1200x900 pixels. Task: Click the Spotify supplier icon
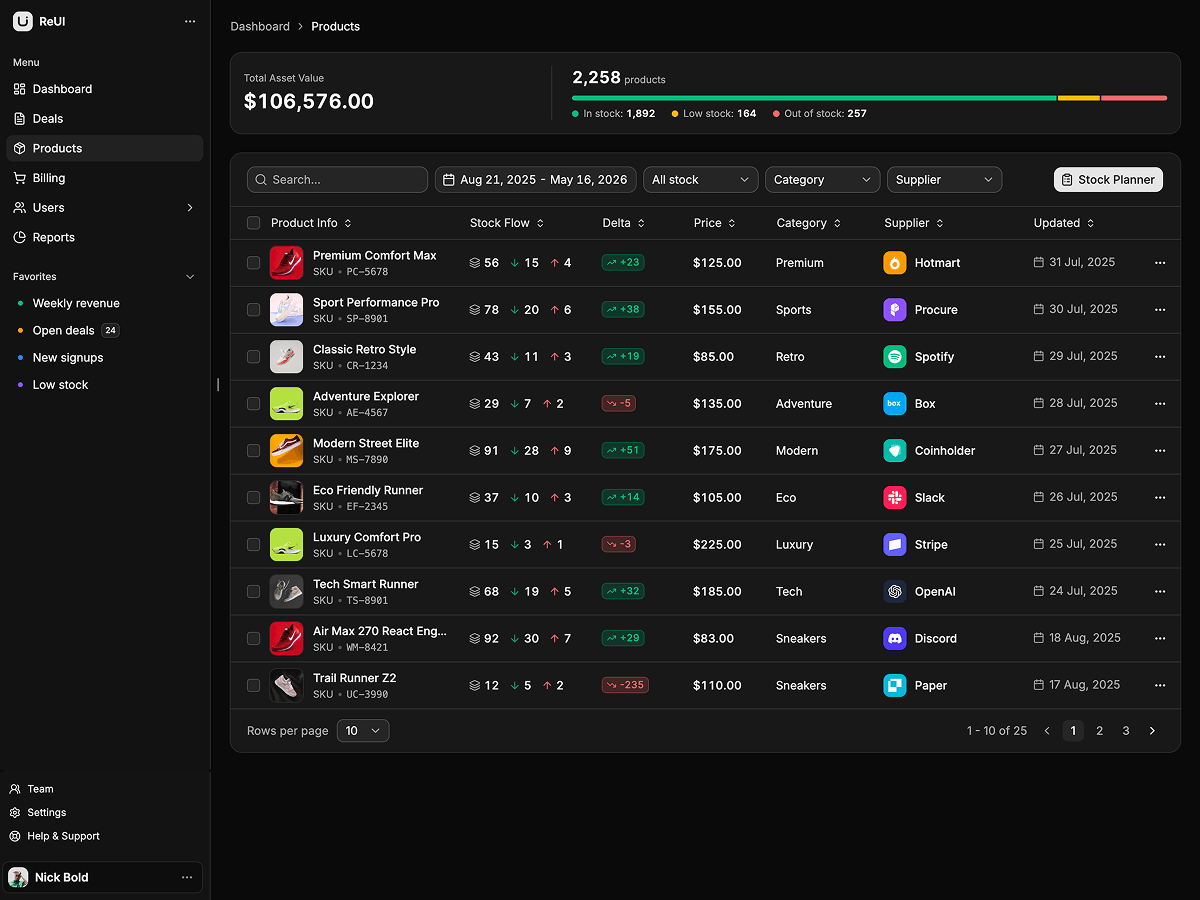tap(895, 357)
